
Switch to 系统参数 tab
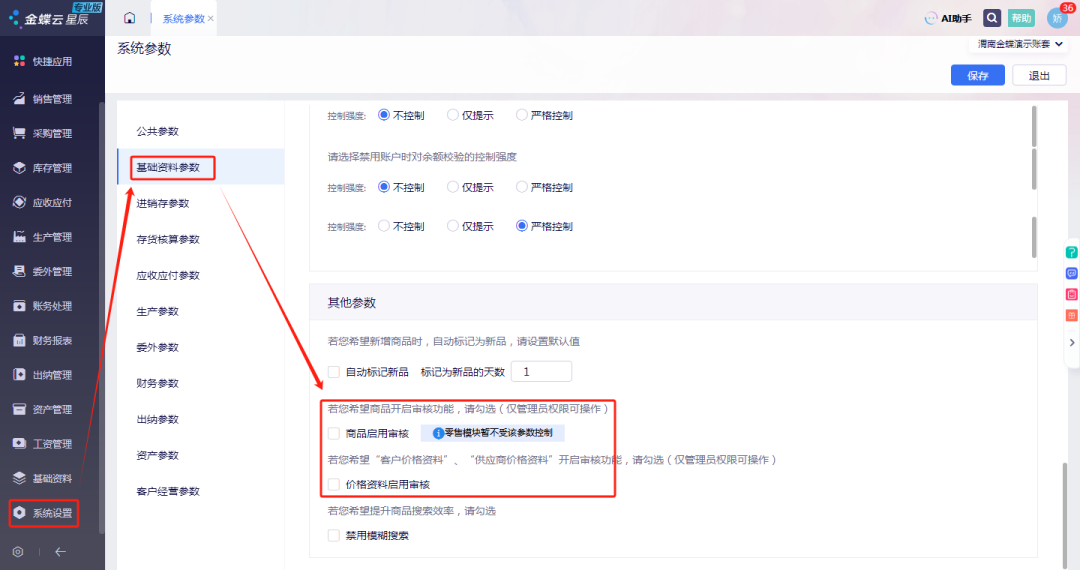[183, 19]
